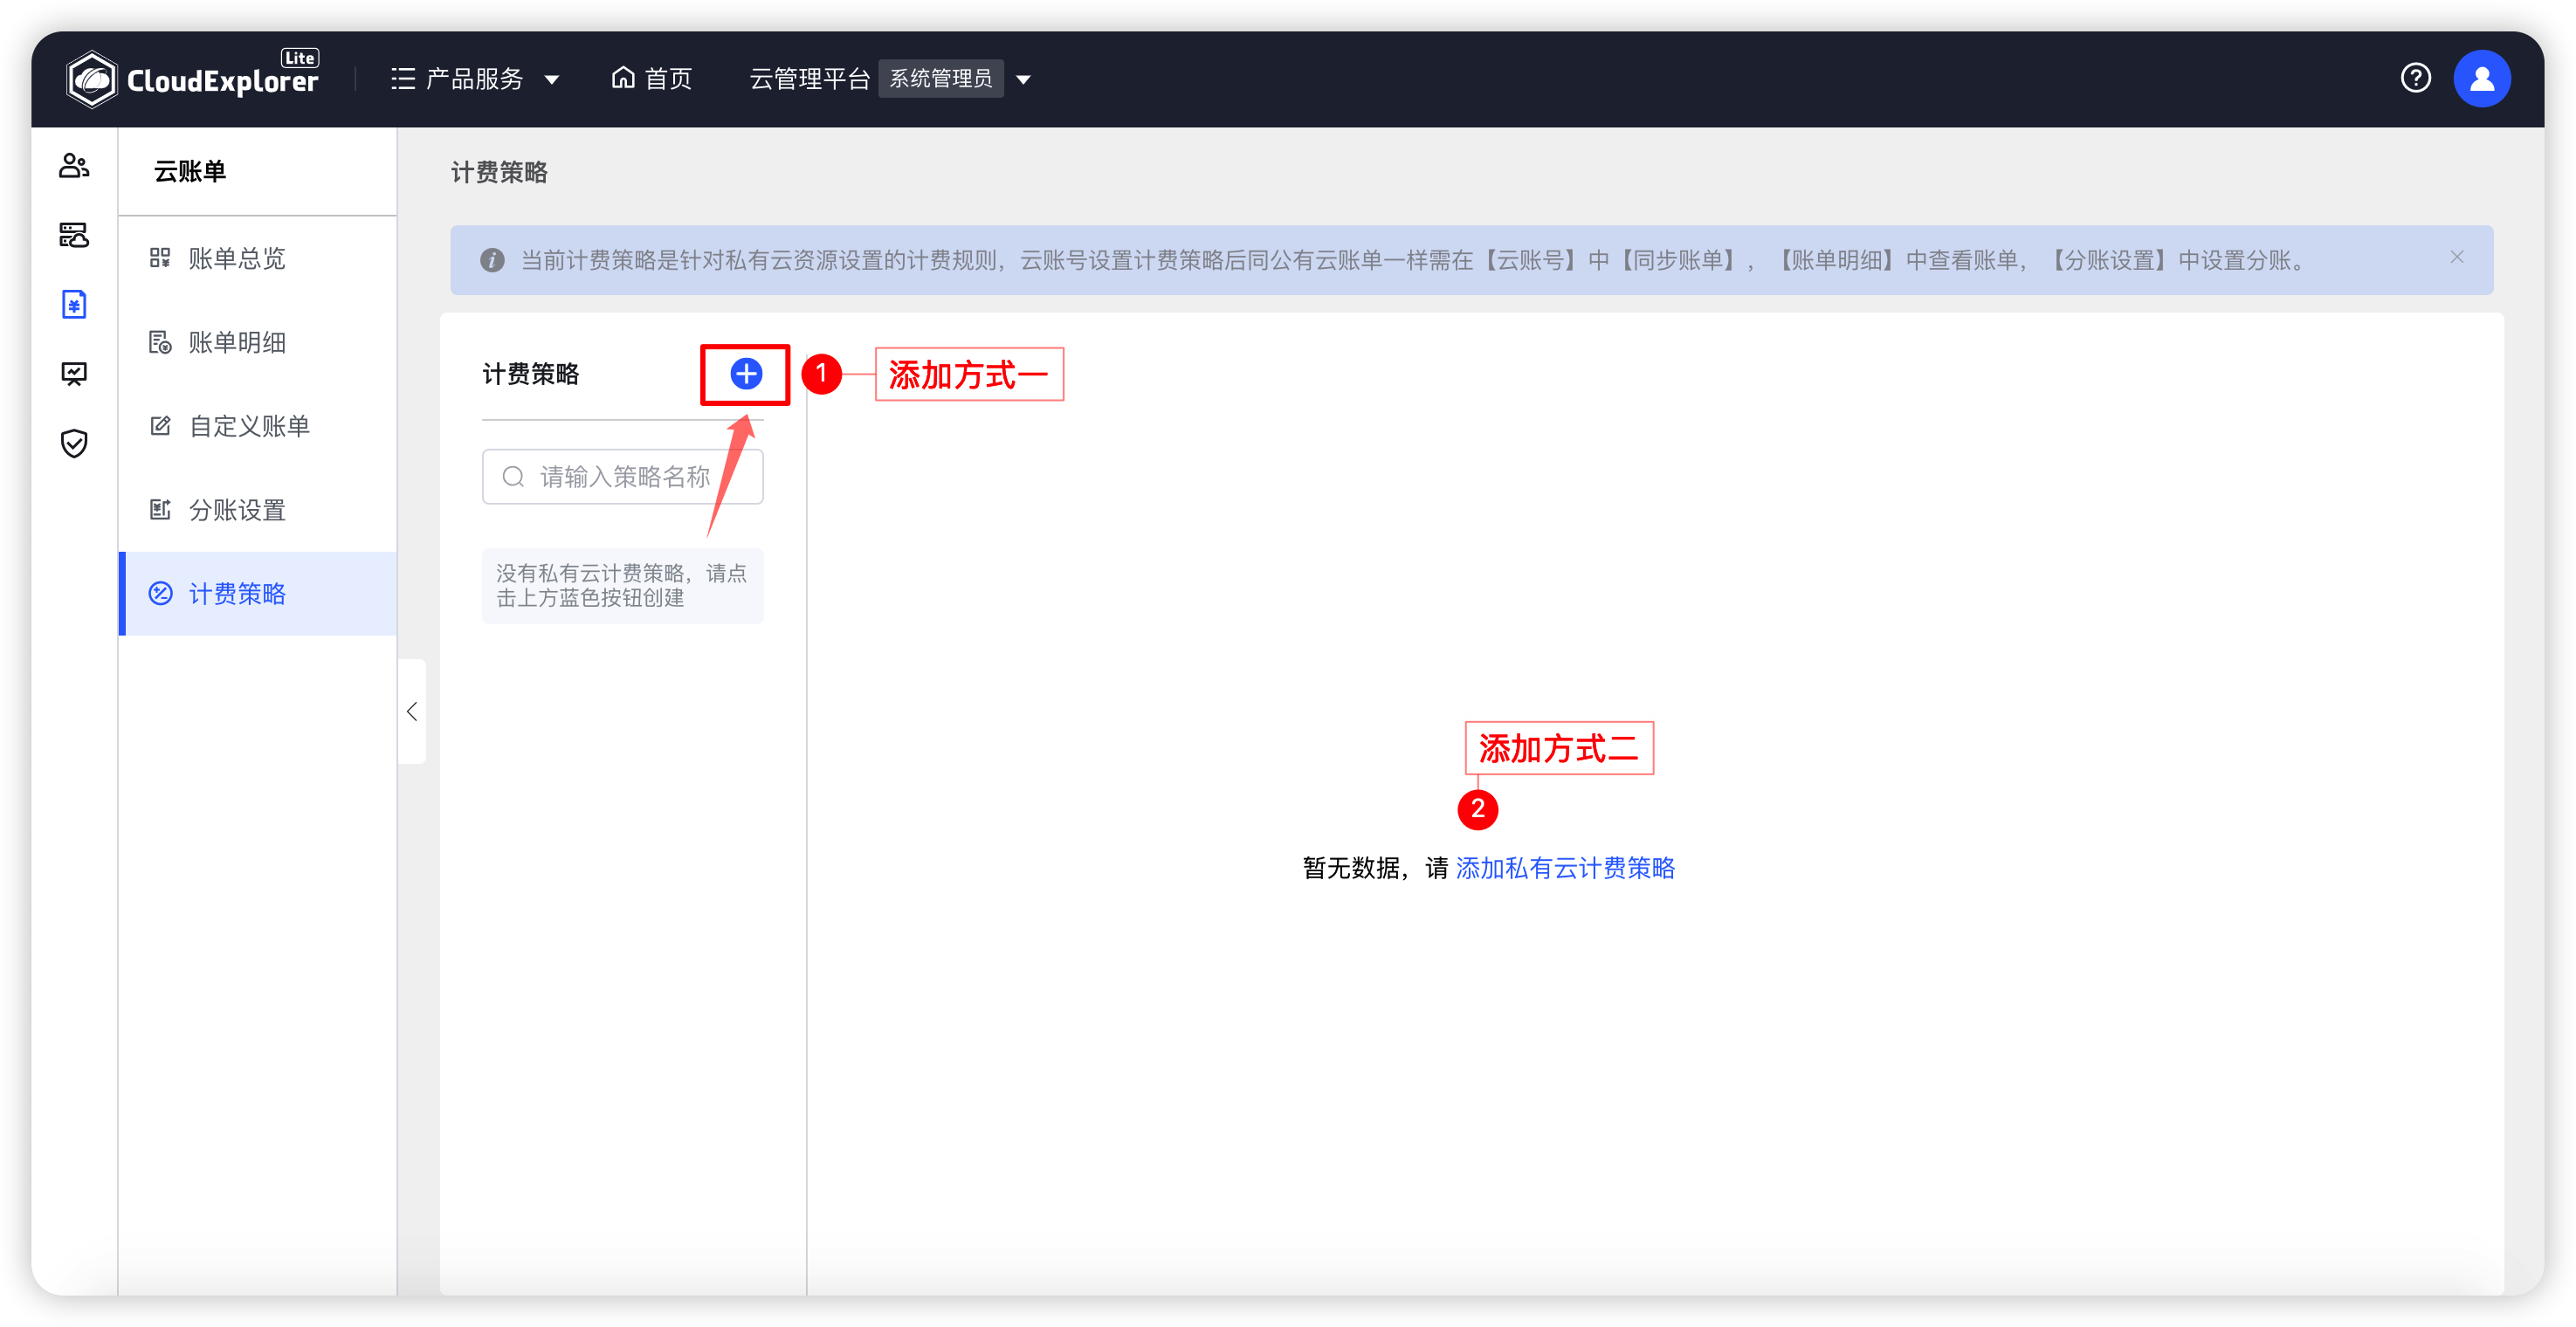Screen dimensions: 2576x1327
Task: Click the 没有私有云计费策略 hint text
Action: pyautogui.click(x=622, y=586)
